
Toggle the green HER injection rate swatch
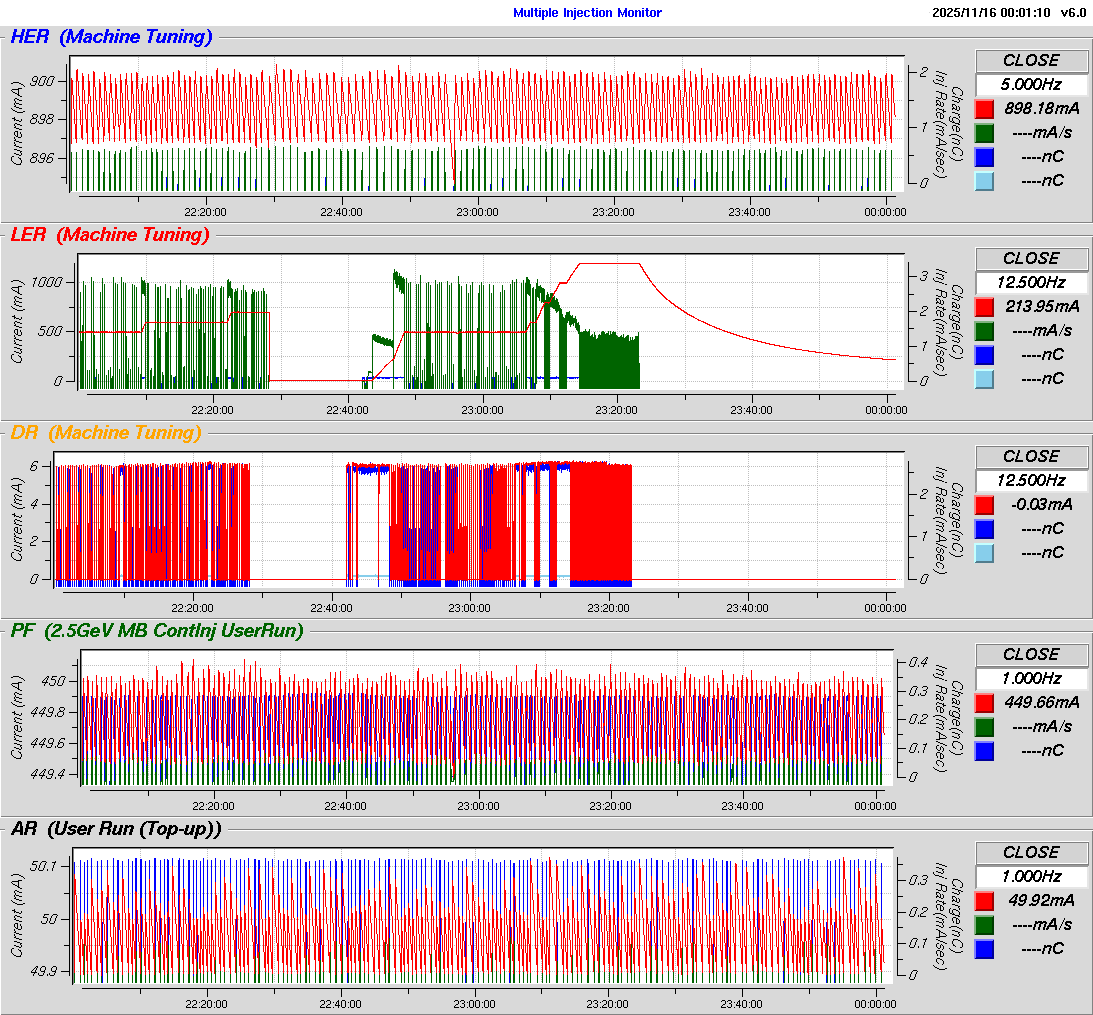pyautogui.click(x=985, y=132)
